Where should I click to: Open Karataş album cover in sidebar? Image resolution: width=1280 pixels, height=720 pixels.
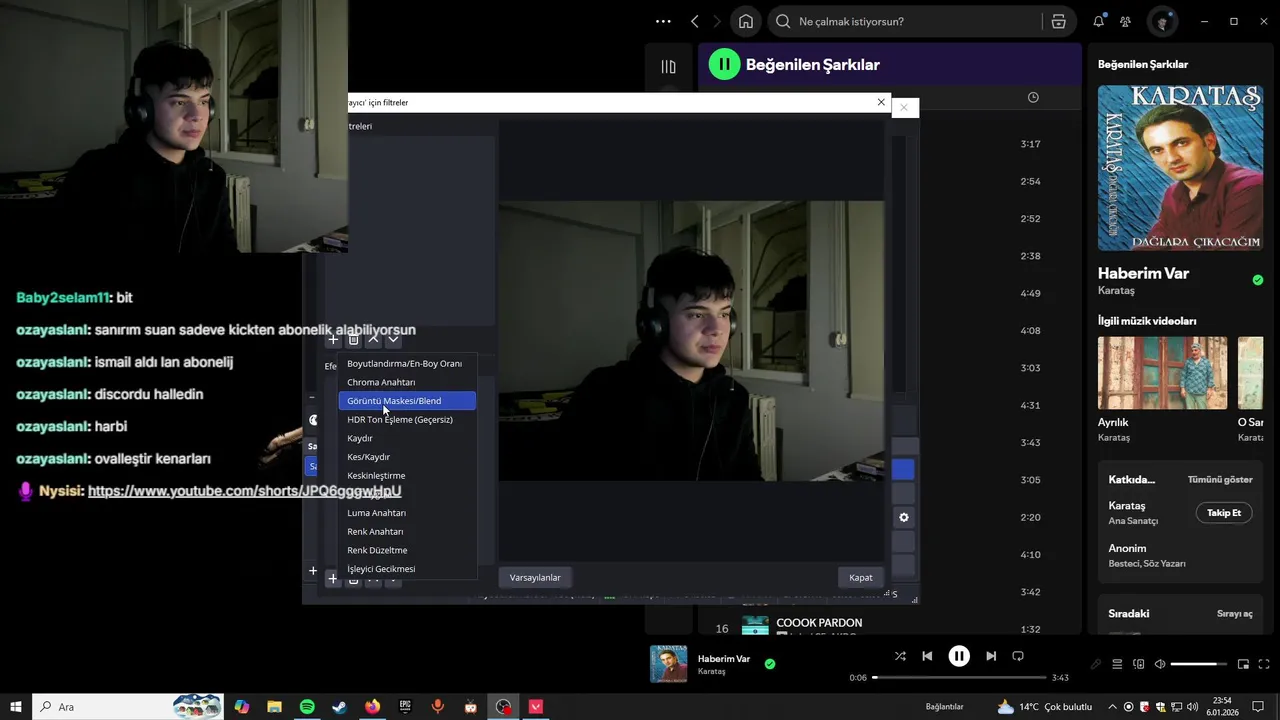pos(1180,167)
